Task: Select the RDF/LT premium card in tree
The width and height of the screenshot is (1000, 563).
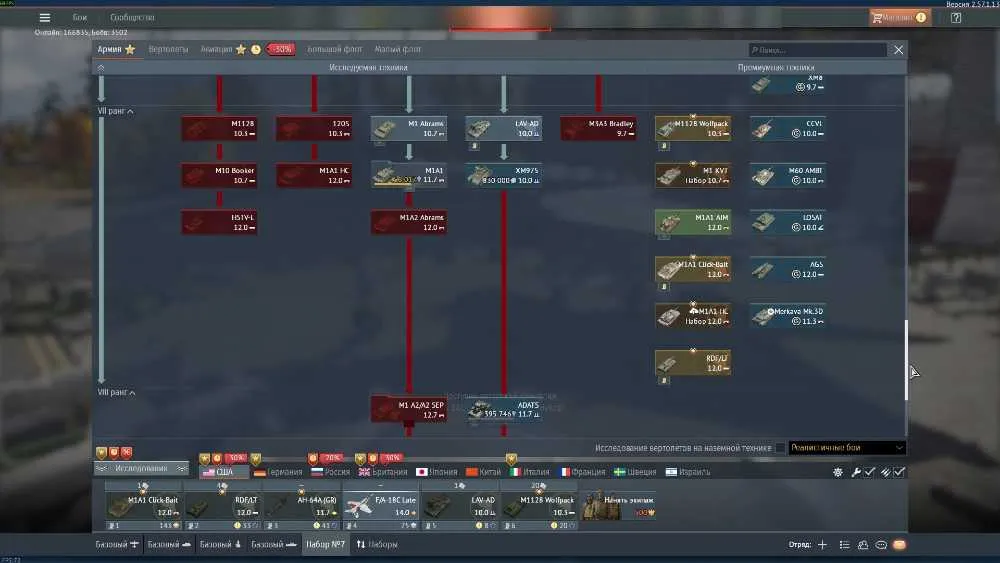Action: [693, 363]
